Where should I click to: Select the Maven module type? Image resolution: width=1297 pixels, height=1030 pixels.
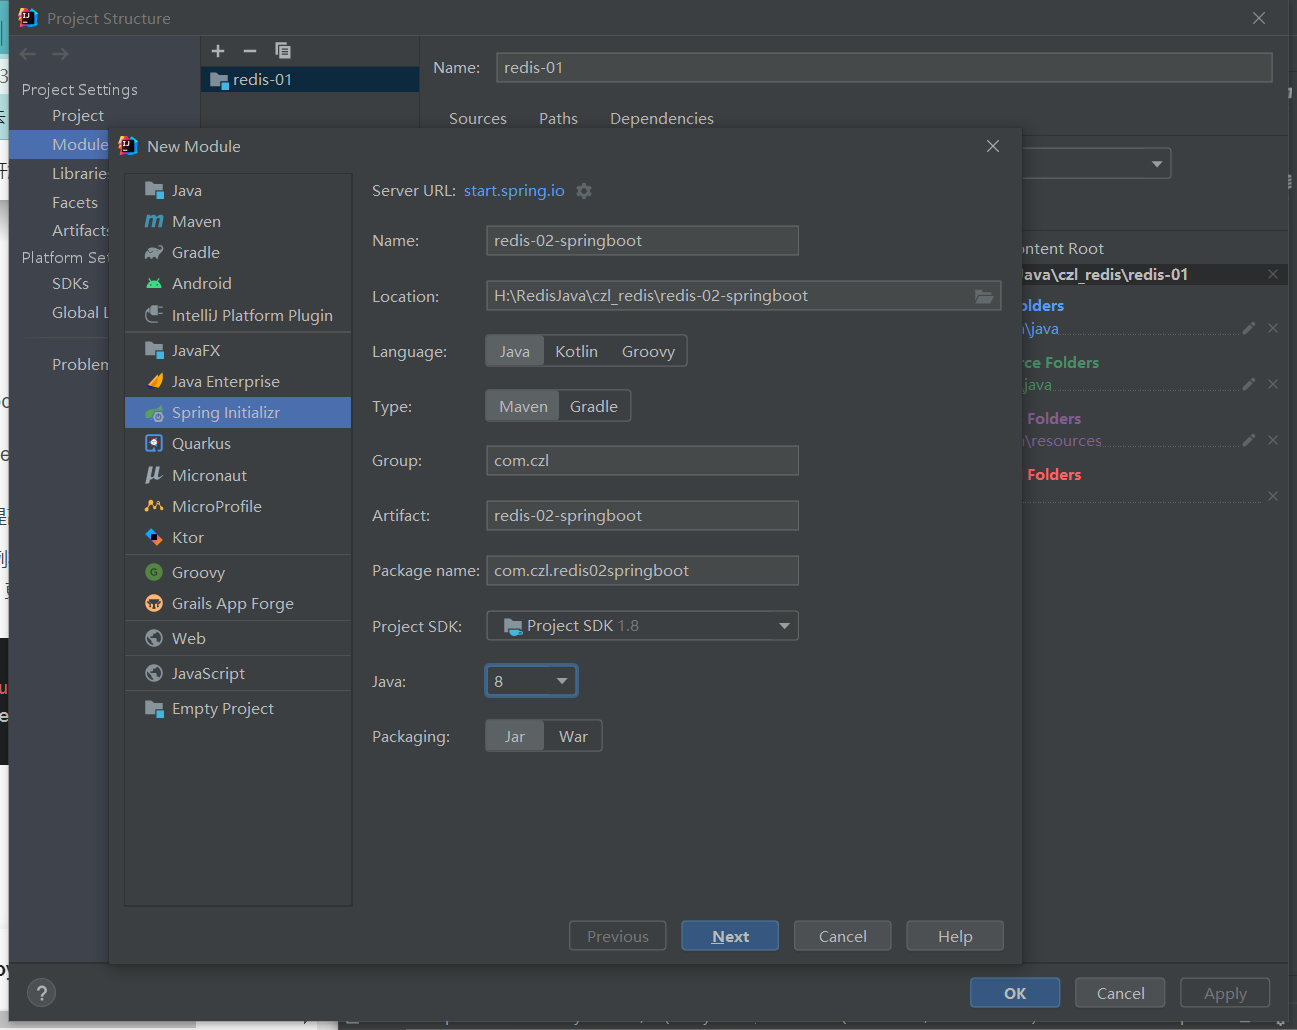[238, 221]
